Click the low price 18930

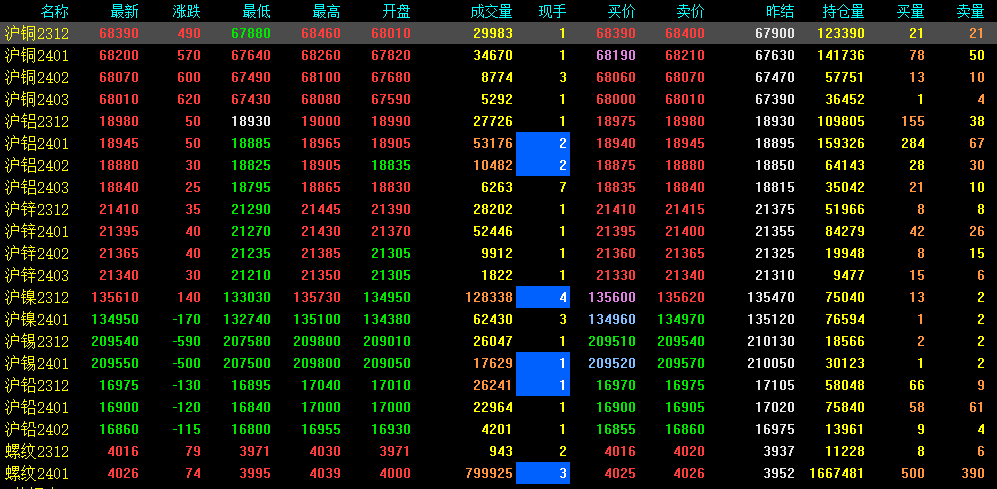(251, 121)
